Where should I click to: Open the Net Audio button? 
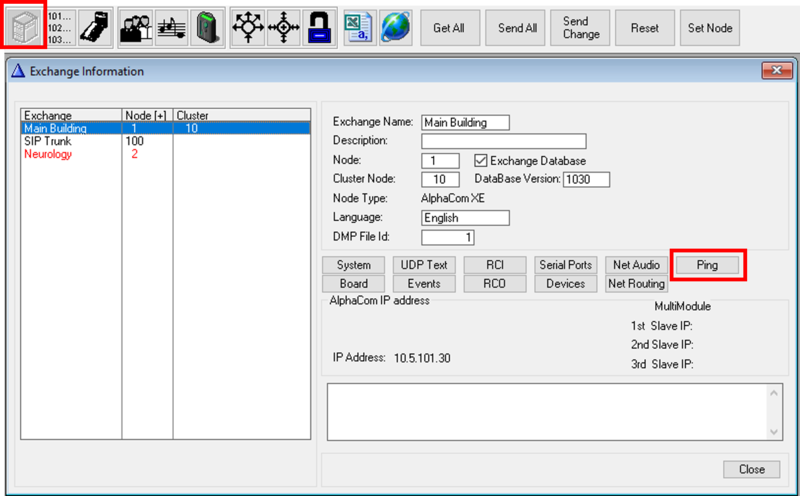[636, 265]
